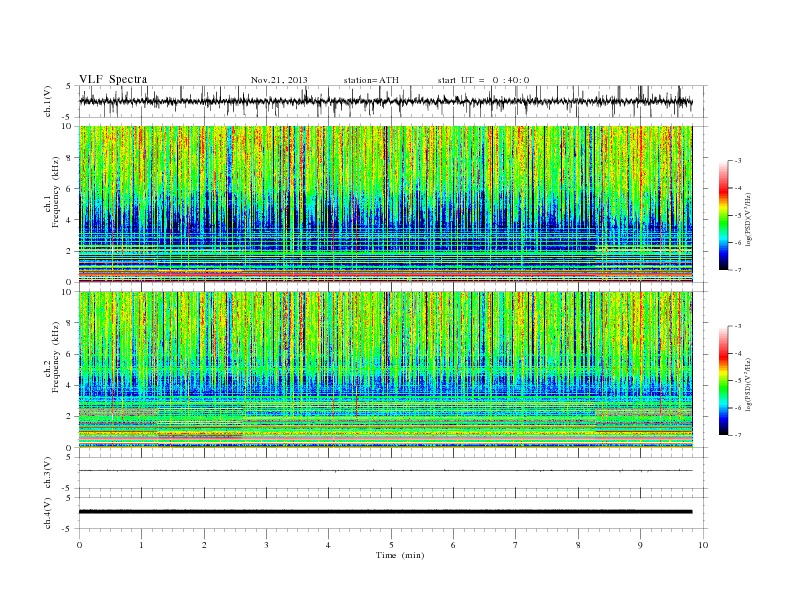Click the "station=ATH" header label
The height and width of the screenshot is (612, 792).
(x=371, y=80)
